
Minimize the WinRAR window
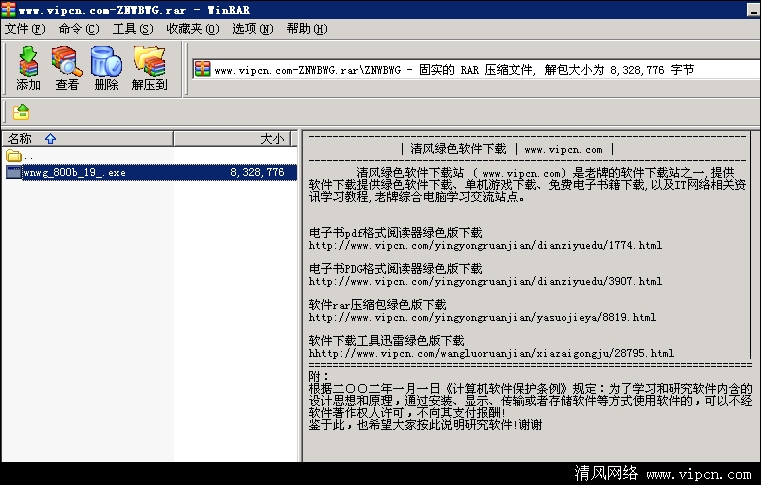(753, 10)
